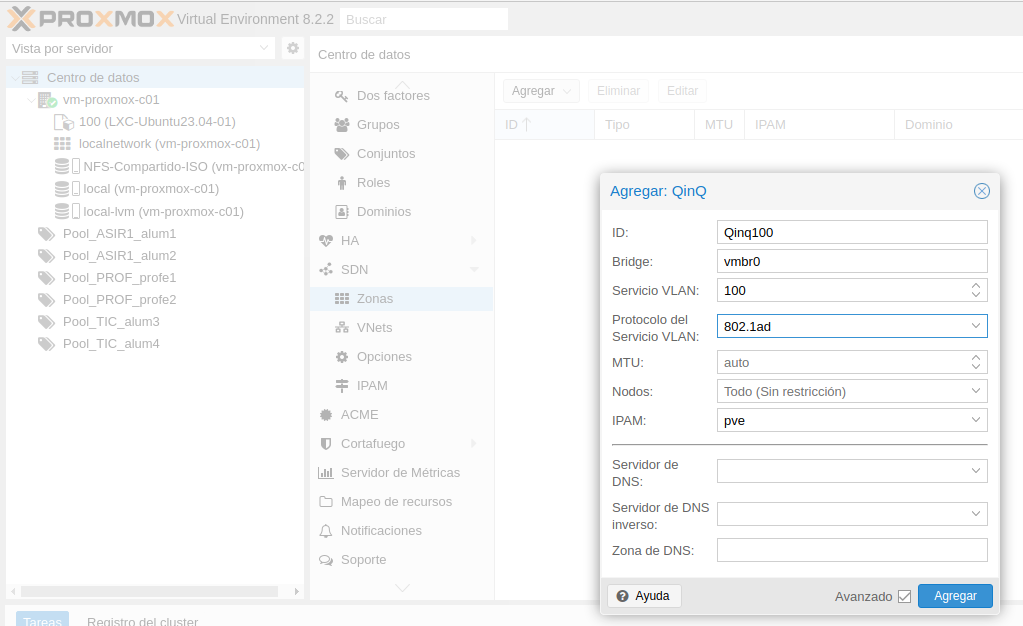Open the Agregar zone type dropdown
Image resolution: width=1023 pixels, height=626 pixels.
pos(542,91)
